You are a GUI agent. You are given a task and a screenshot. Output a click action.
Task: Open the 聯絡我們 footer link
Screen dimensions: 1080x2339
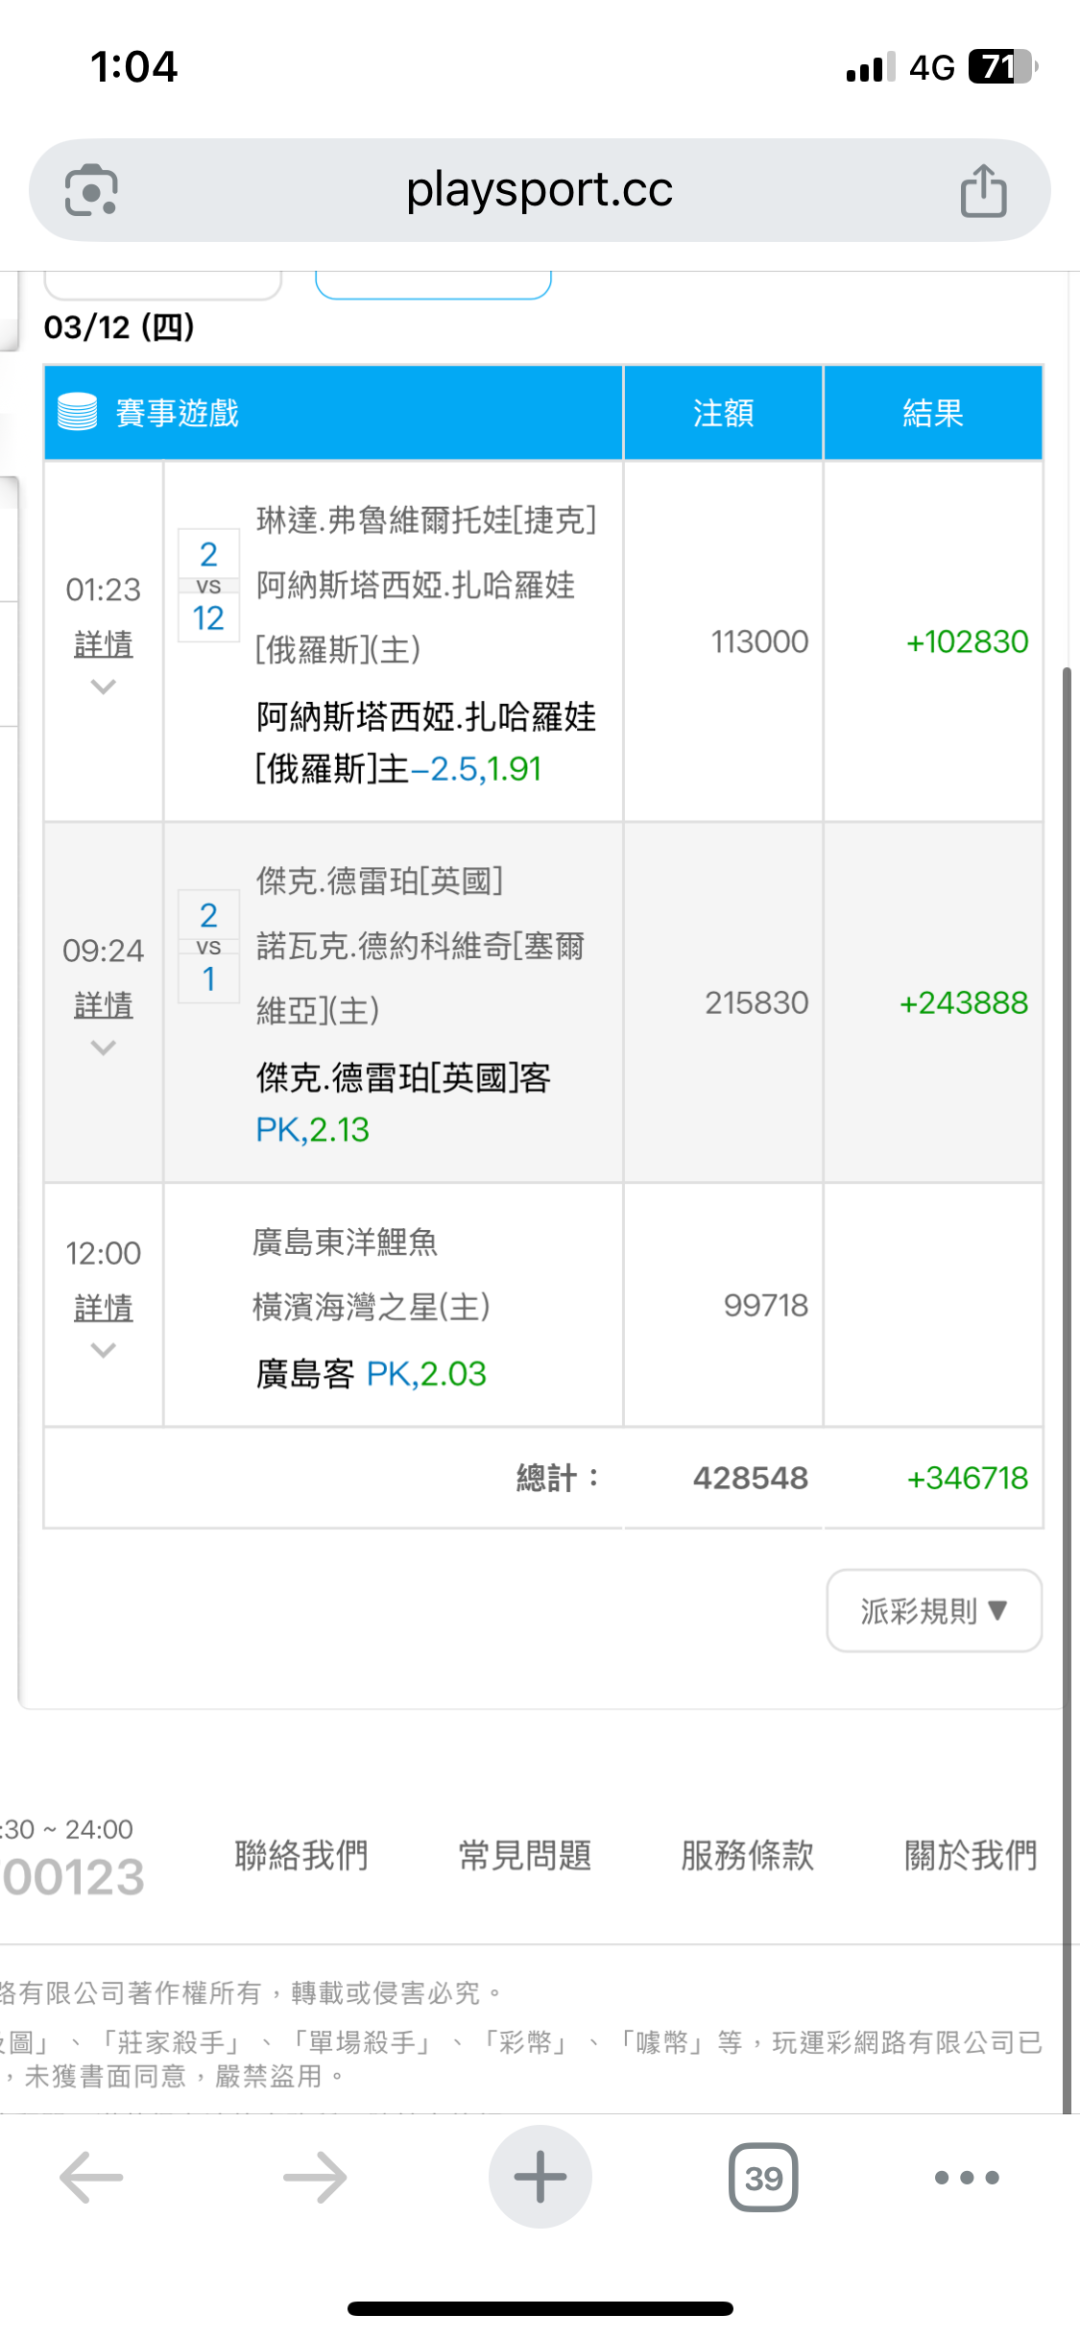pyautogui.click(x=301, y=1856)
